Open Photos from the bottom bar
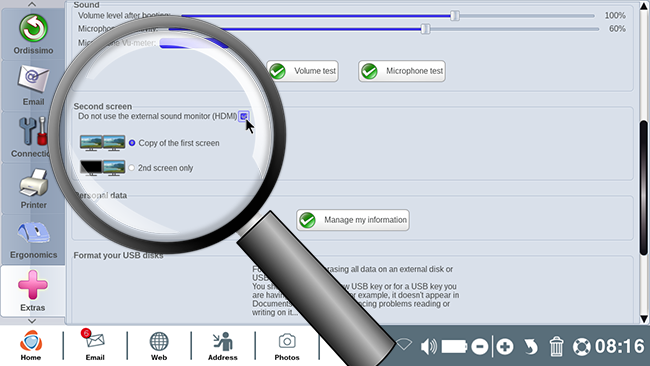 click(x=287, y=346)
